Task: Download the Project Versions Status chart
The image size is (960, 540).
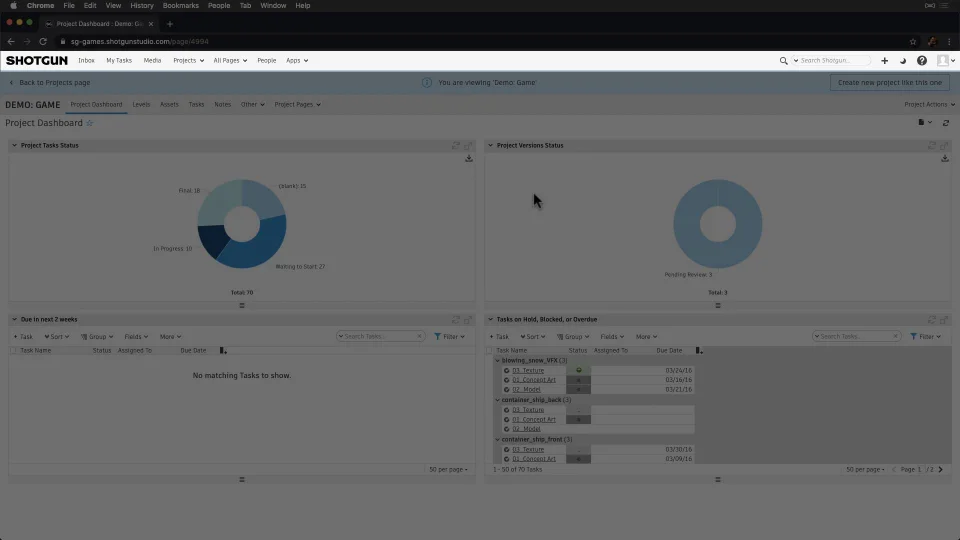Action: click(x=945, y=158)
